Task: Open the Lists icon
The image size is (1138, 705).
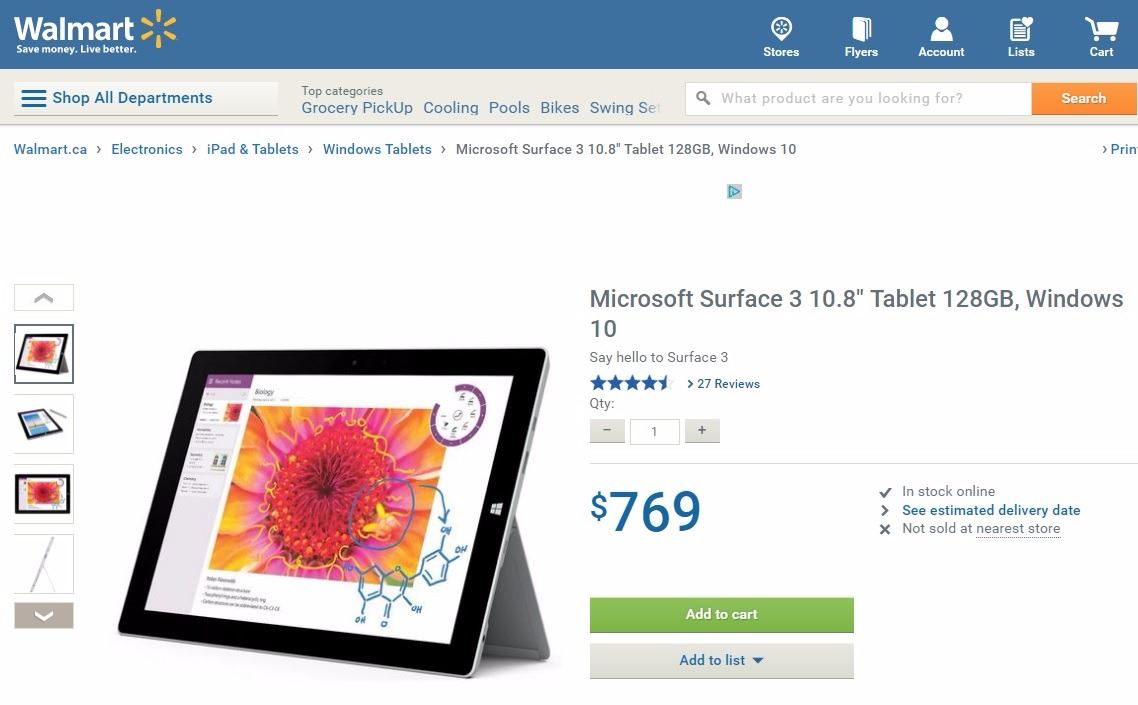Action: [1020, 37]
